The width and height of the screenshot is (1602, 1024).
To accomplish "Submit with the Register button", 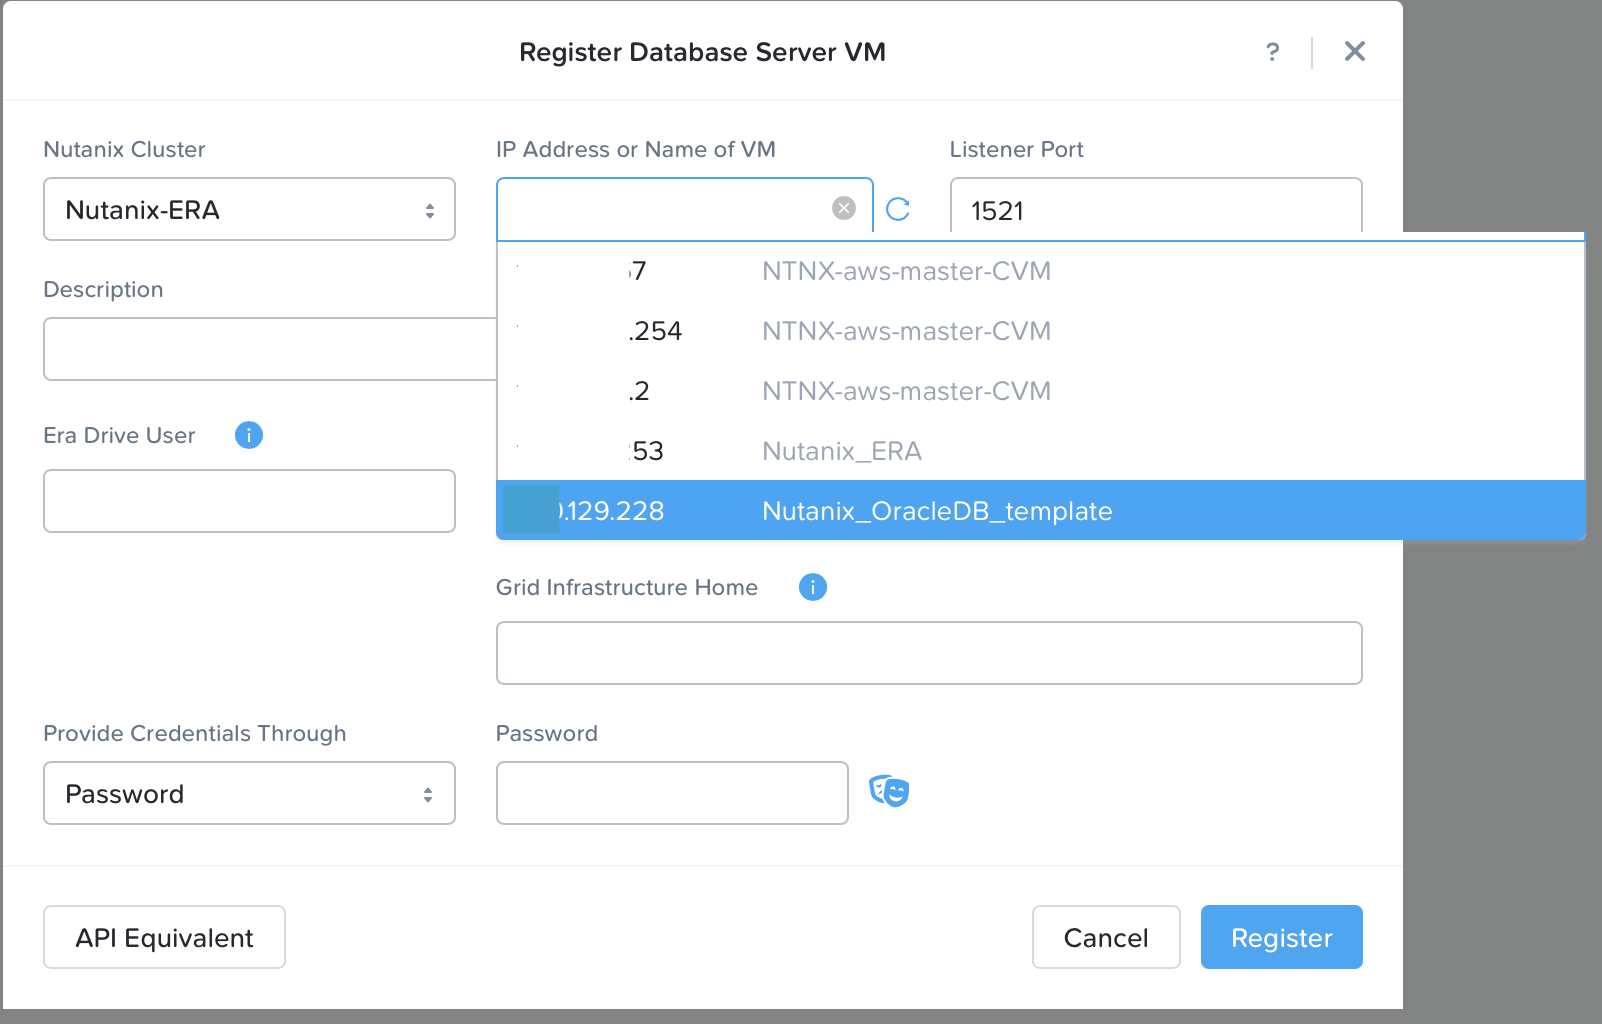I will pos(1282,937).
